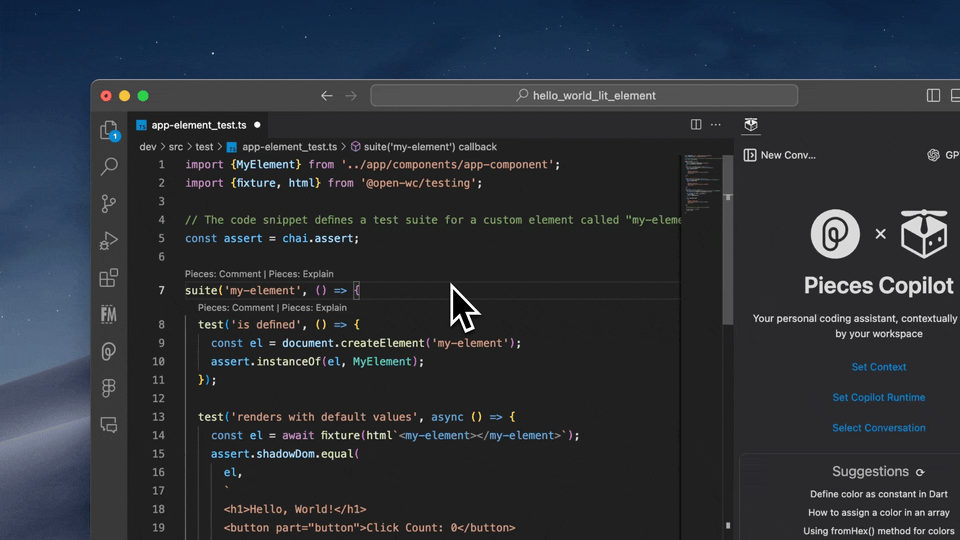Select the app-element_test.ts tab

click(198, 125)
